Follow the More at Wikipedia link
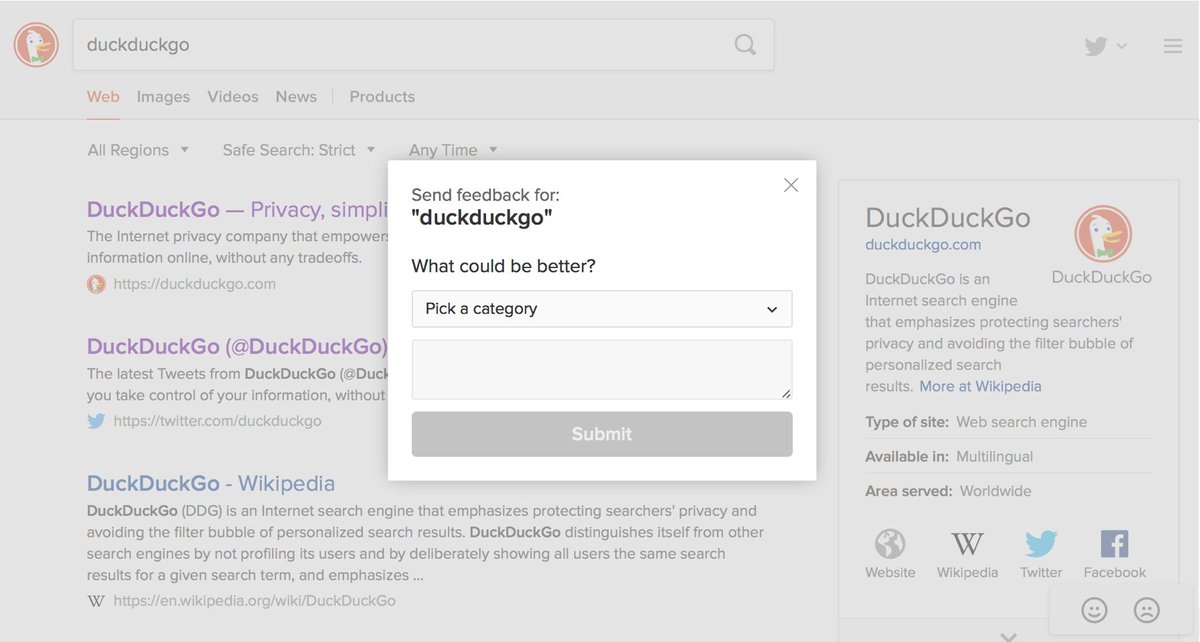 point(980,386)
